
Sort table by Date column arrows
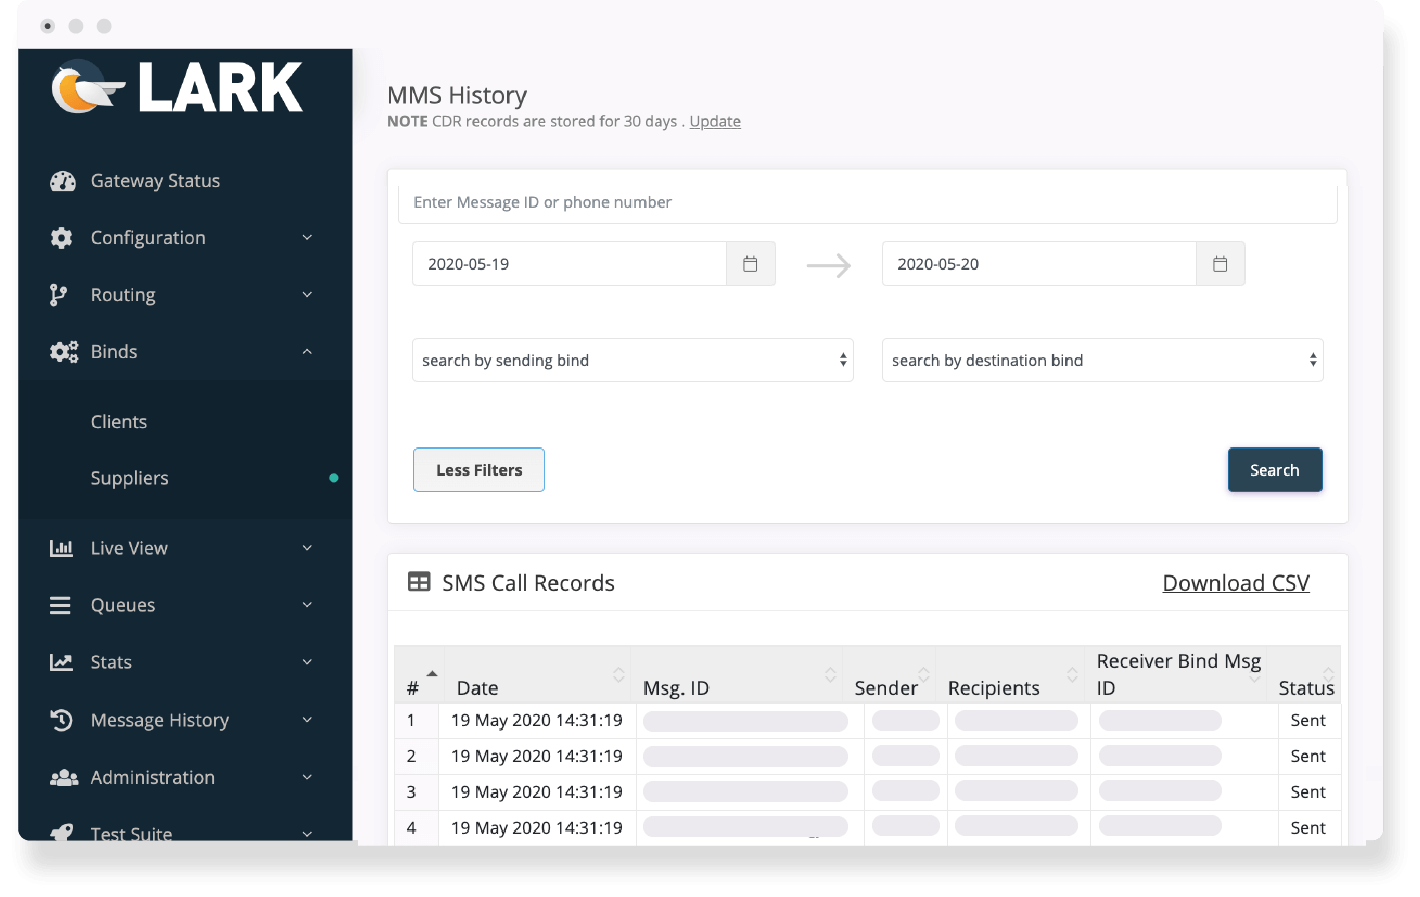pyautogui.click(x=619, y=675)
